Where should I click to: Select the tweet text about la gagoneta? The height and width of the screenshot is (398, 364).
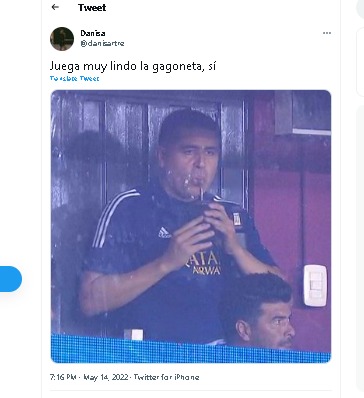point(133,66)
